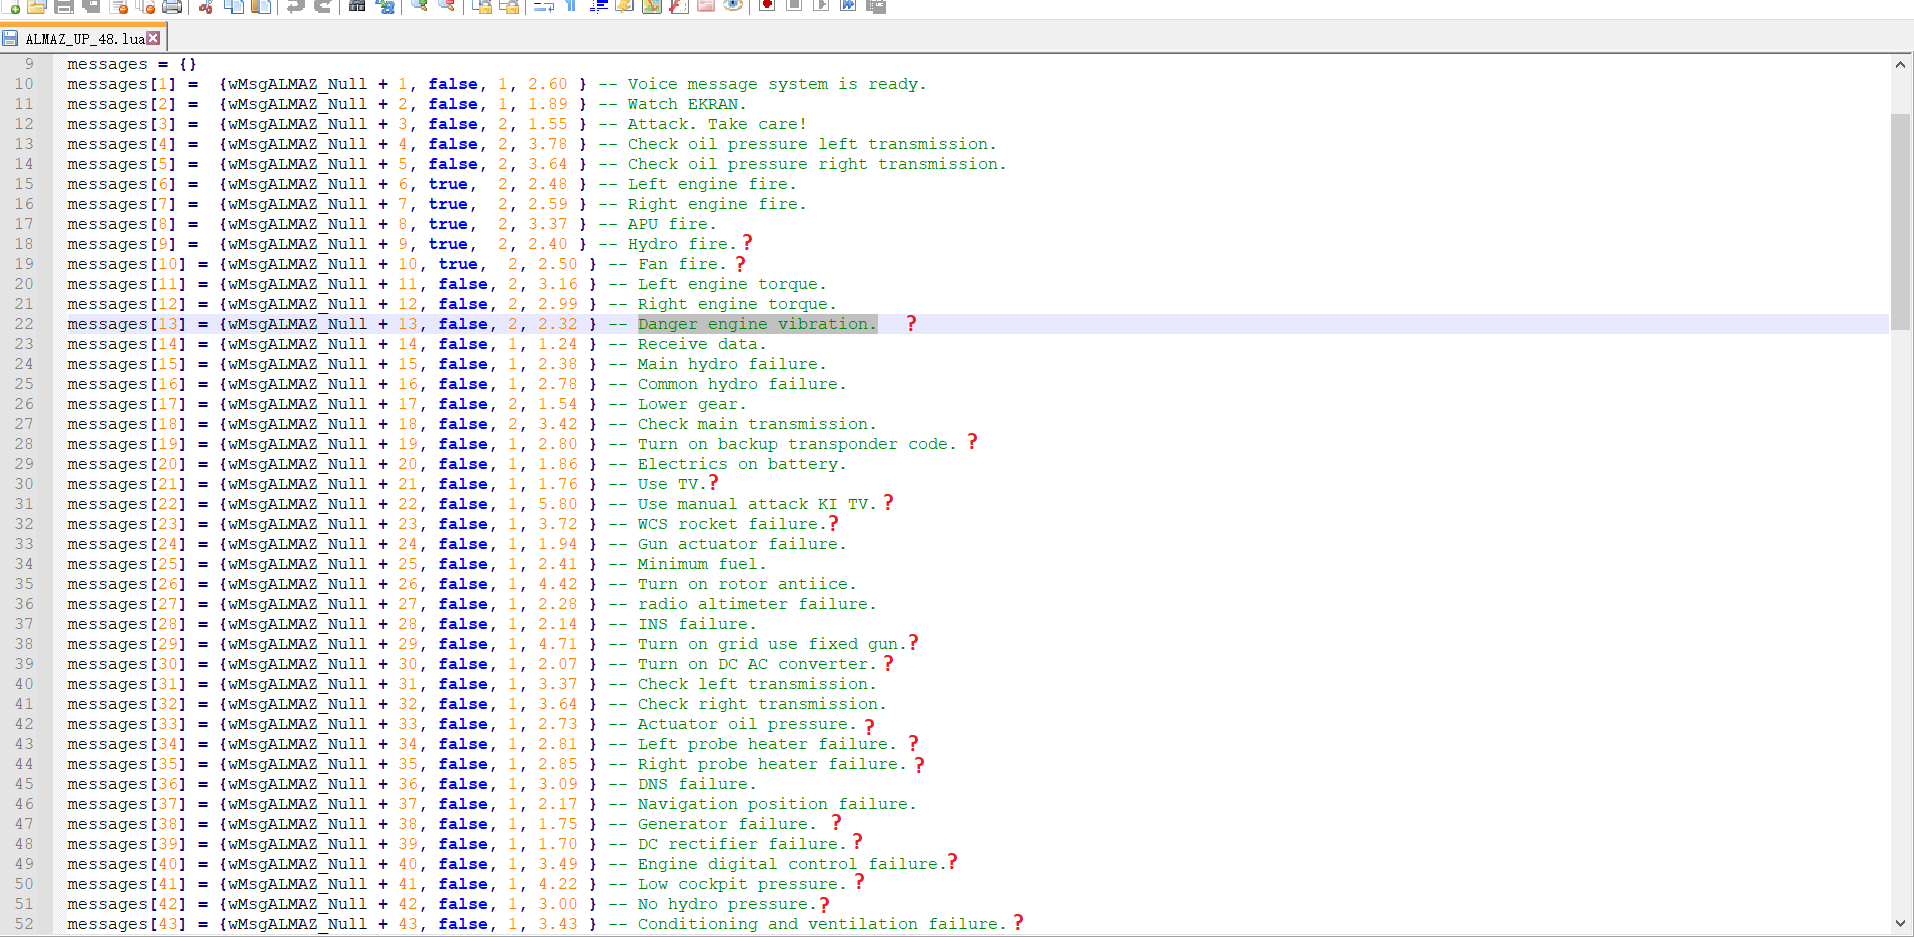Click the 'Minimum fuel.' comment
The height and width of the screenshot is (937, 1914).
[x=702, y=564]
